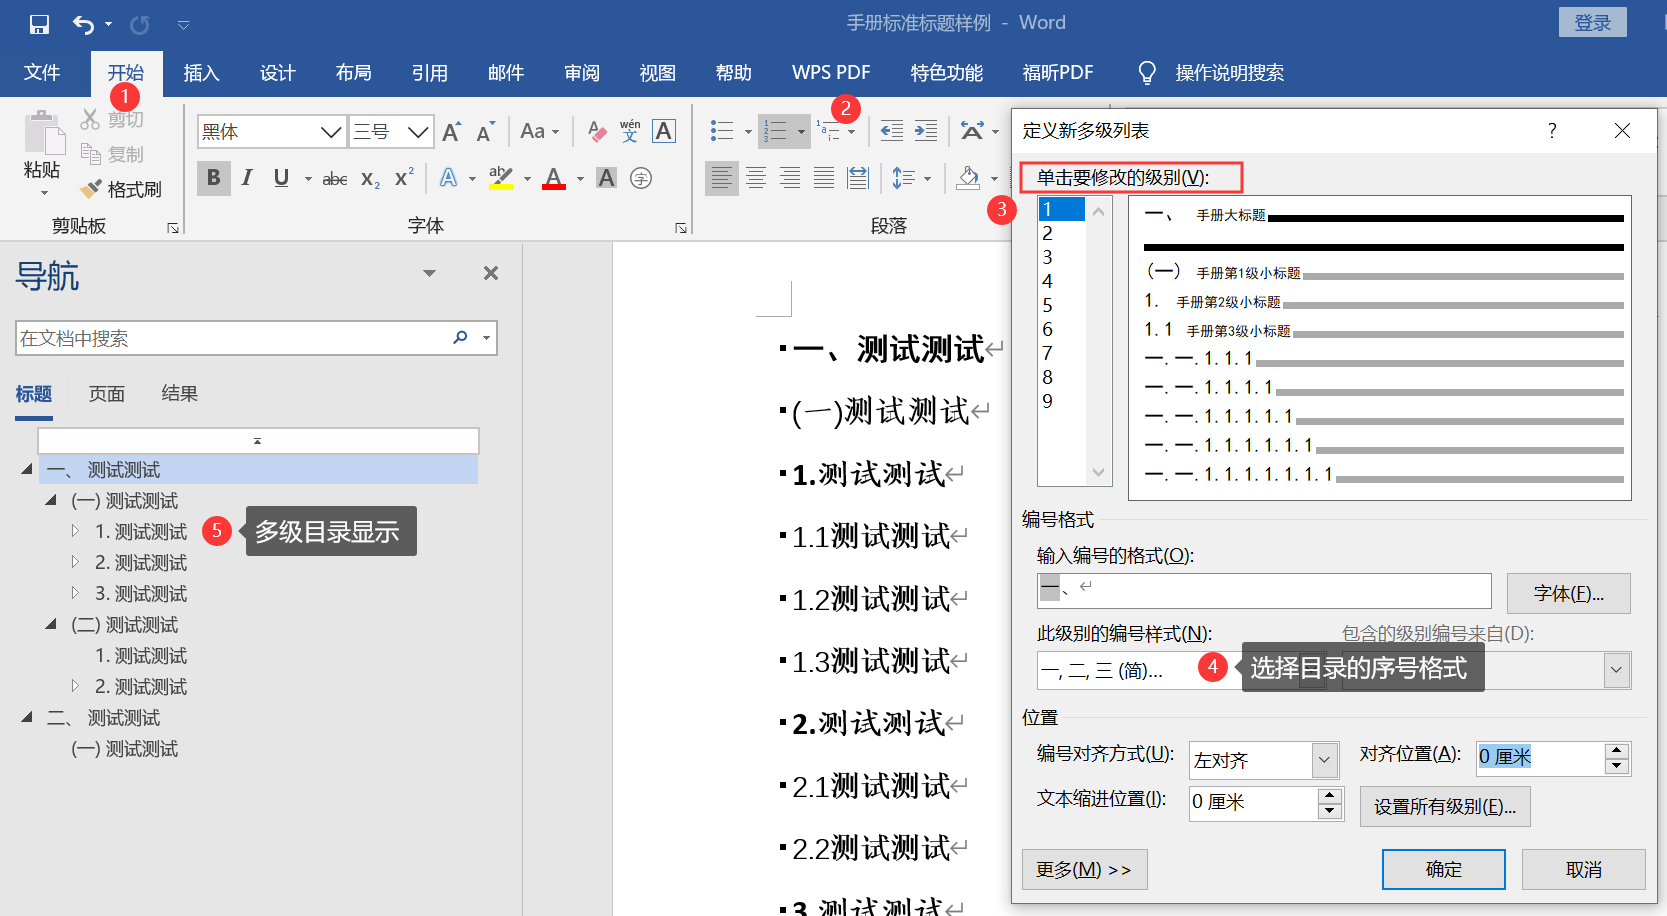Click the 设置所有级别 button
The image size is (1667, 916).
[1445, 806]
